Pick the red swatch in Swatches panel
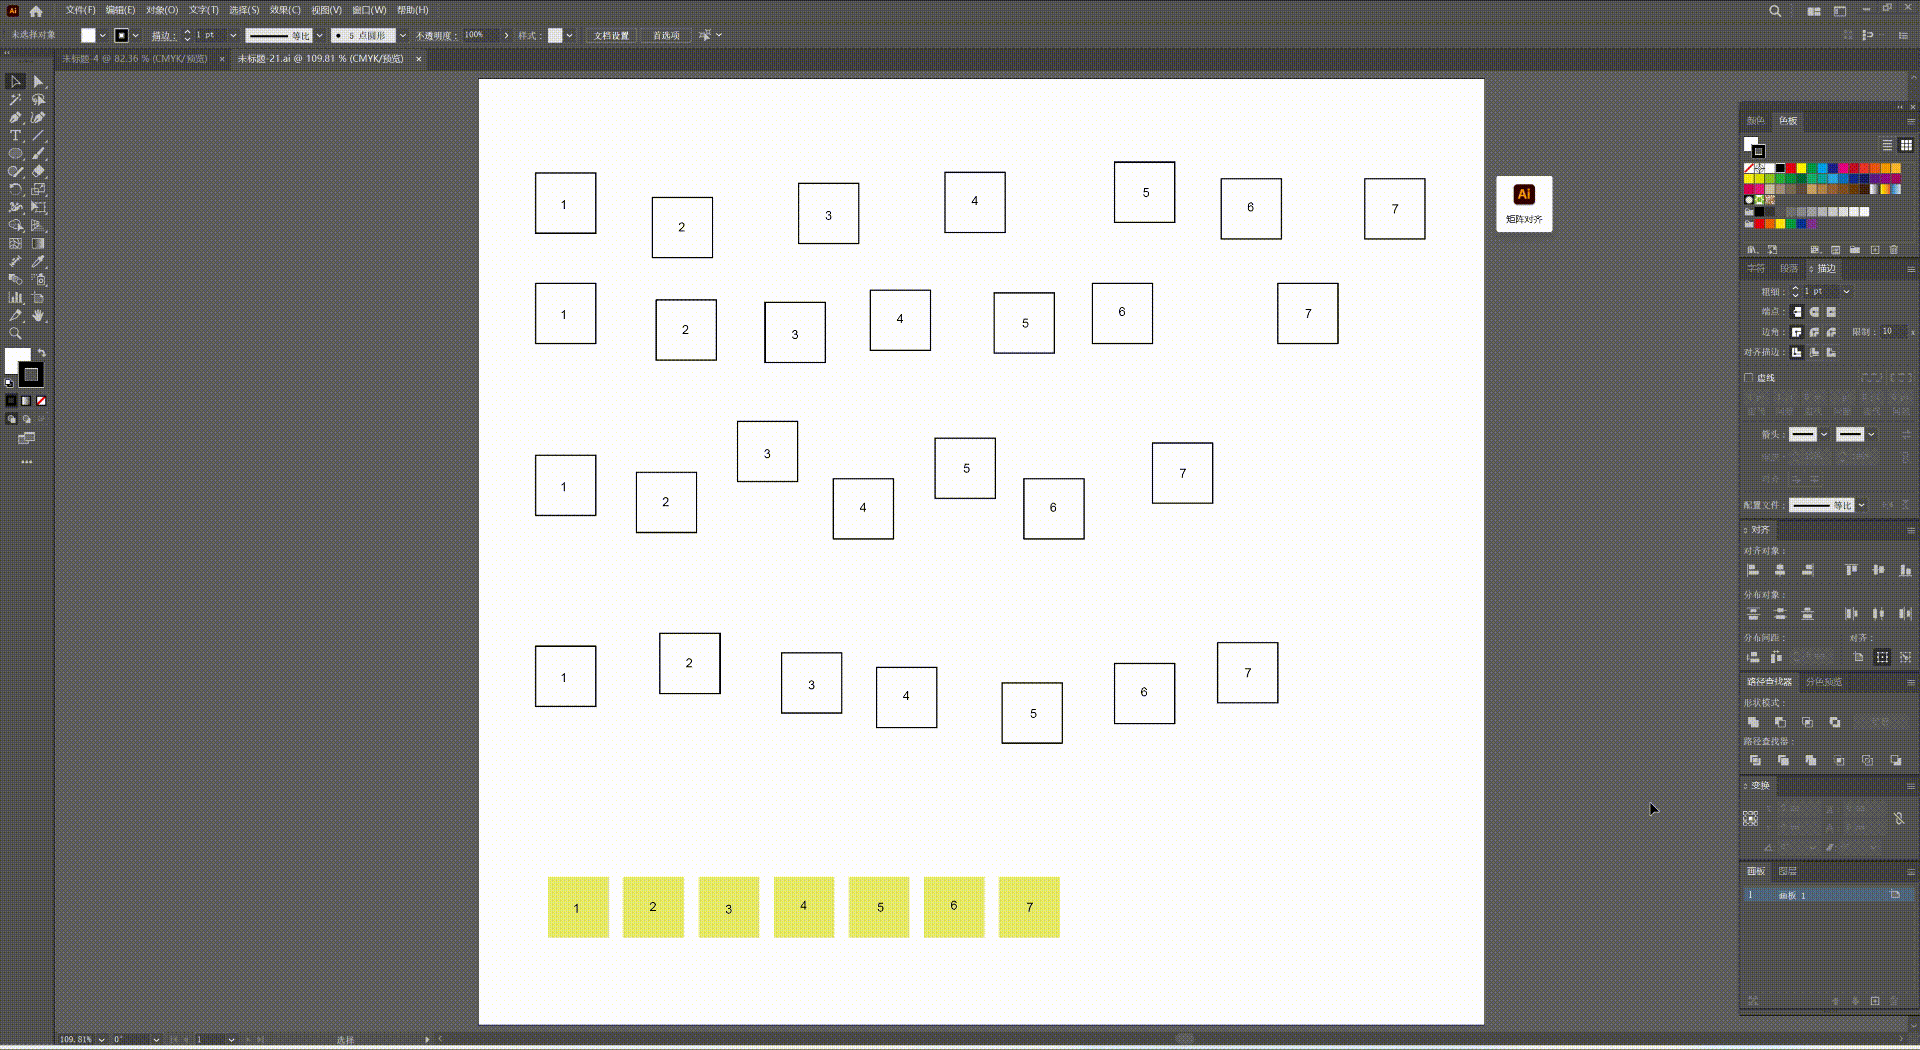This screenshot has height=1050, width=1920. [1791, 168]
